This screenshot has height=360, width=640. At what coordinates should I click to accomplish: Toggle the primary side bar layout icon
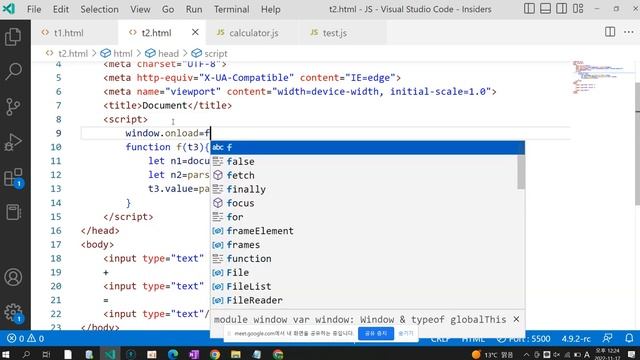click(x=529, y=9)
